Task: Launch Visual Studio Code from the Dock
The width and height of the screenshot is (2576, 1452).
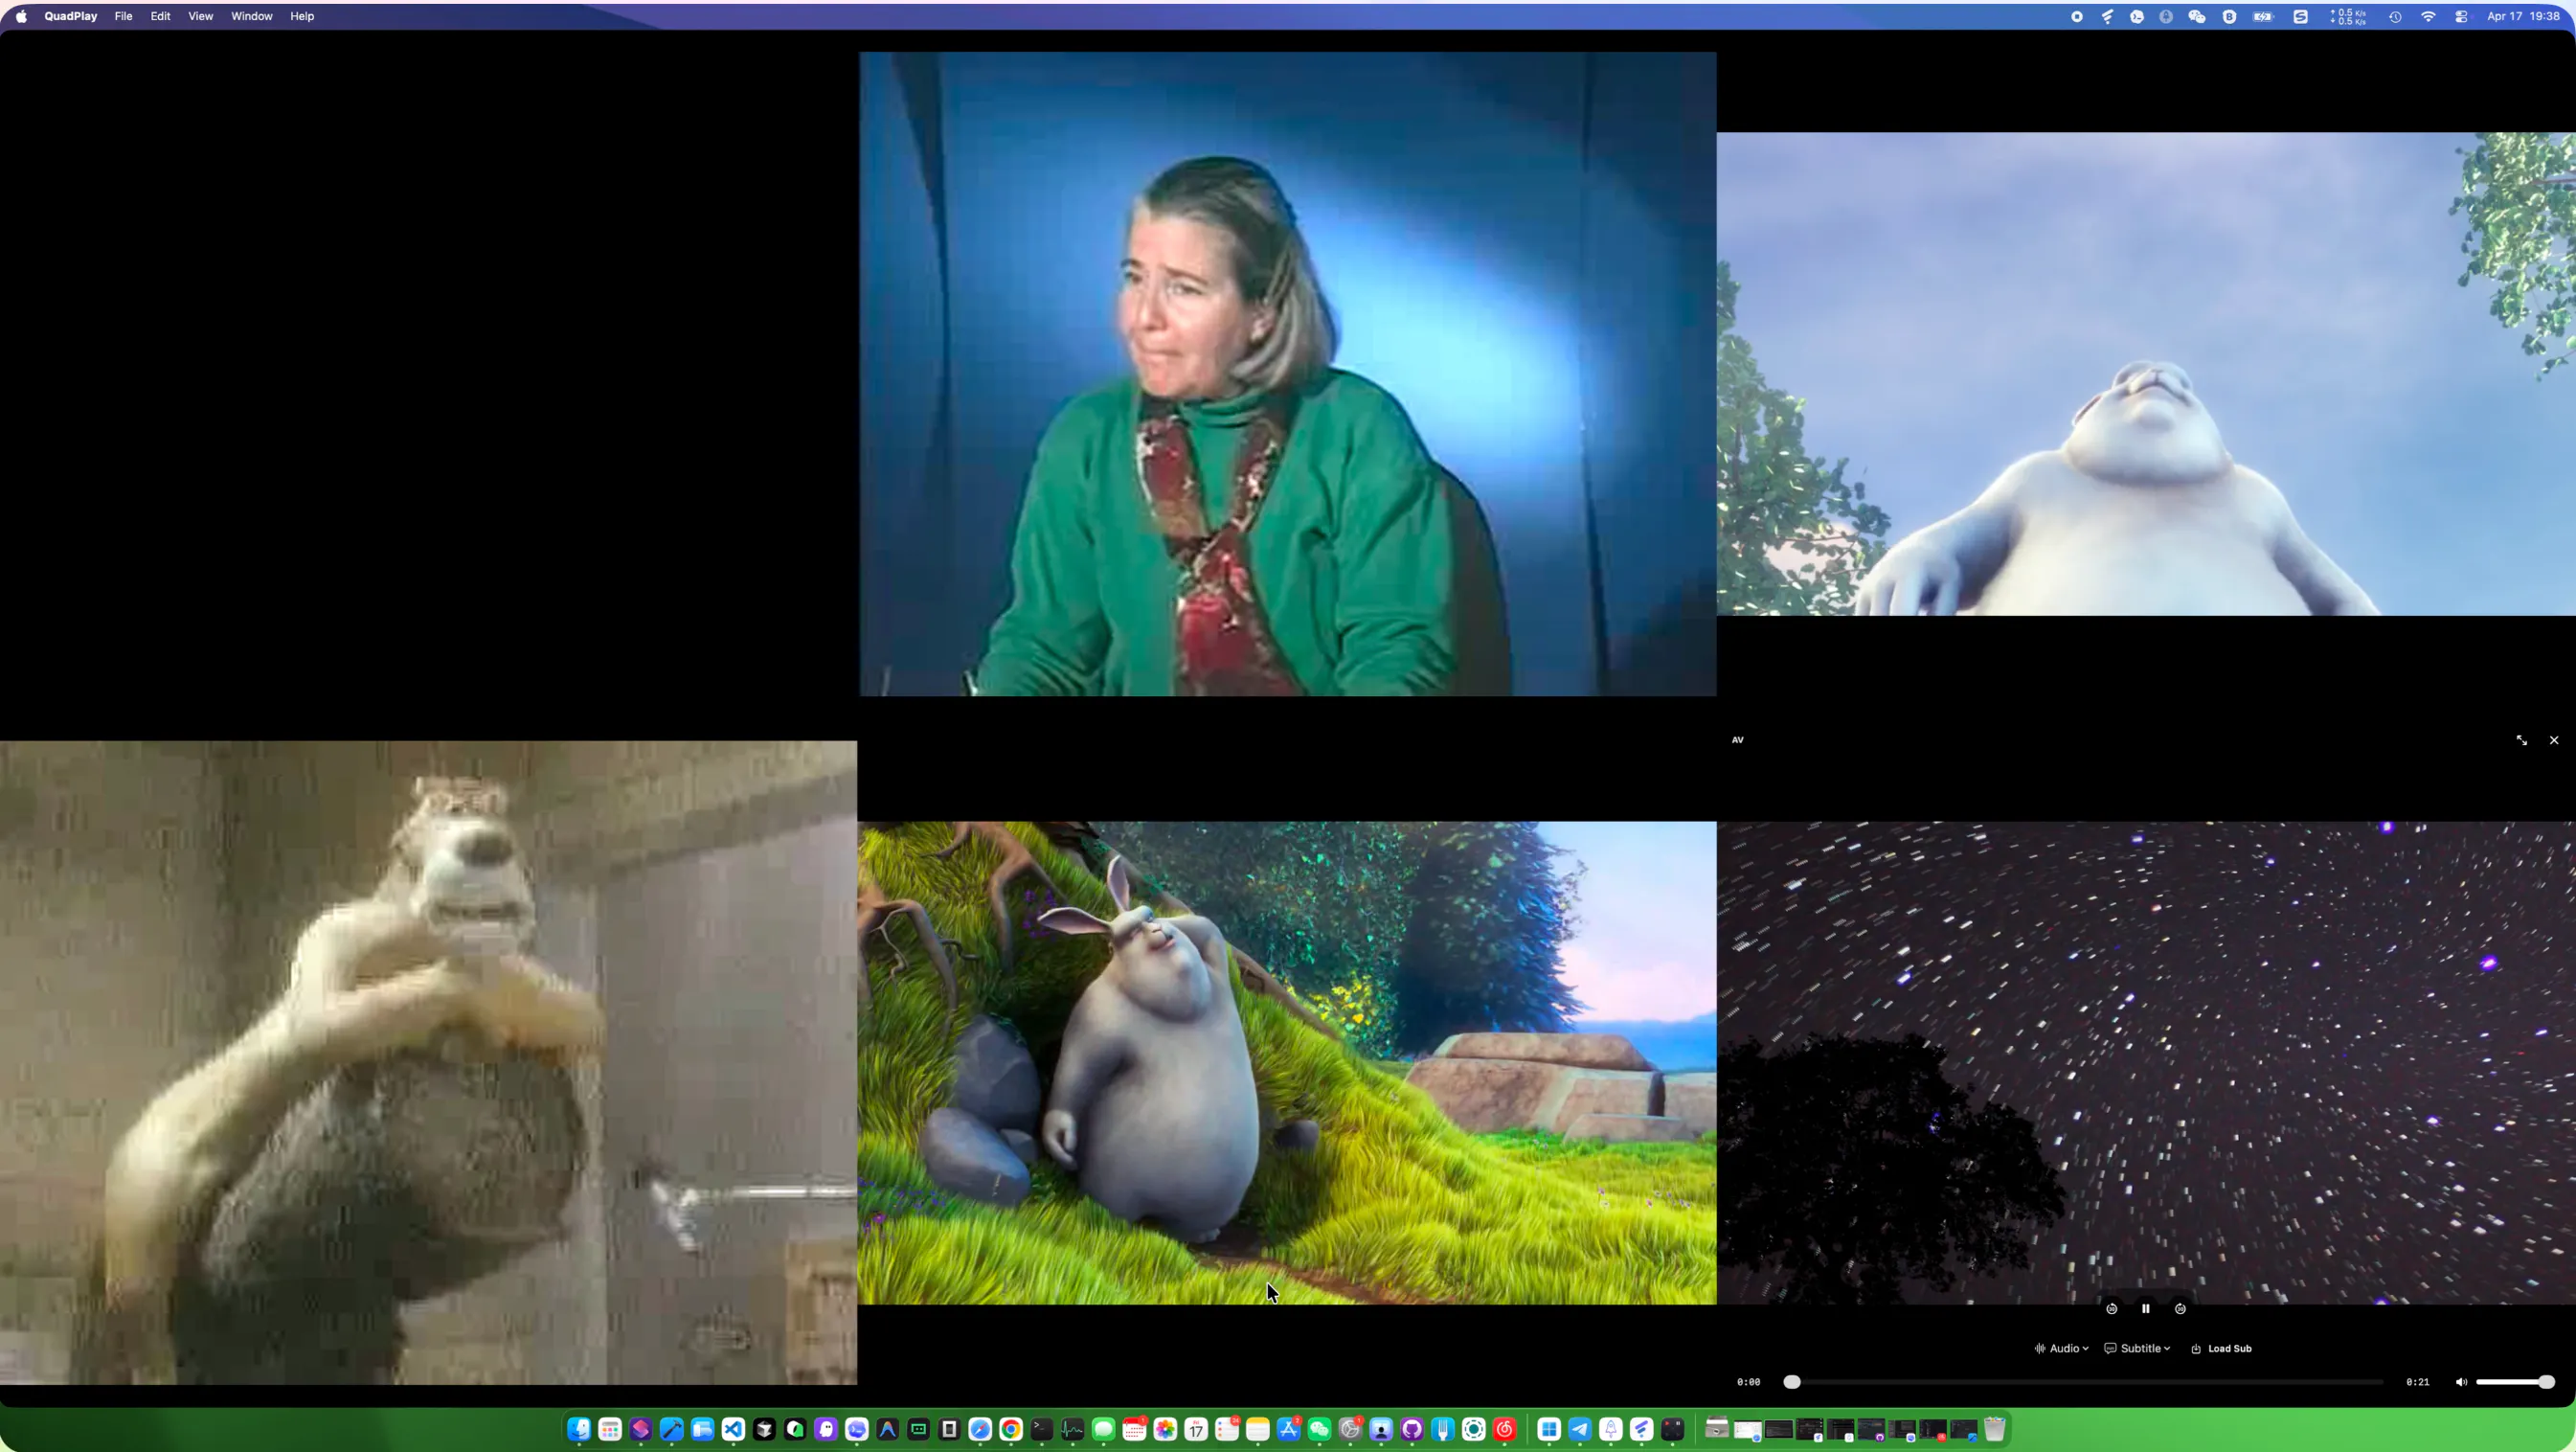Action: pos(733,1429)
